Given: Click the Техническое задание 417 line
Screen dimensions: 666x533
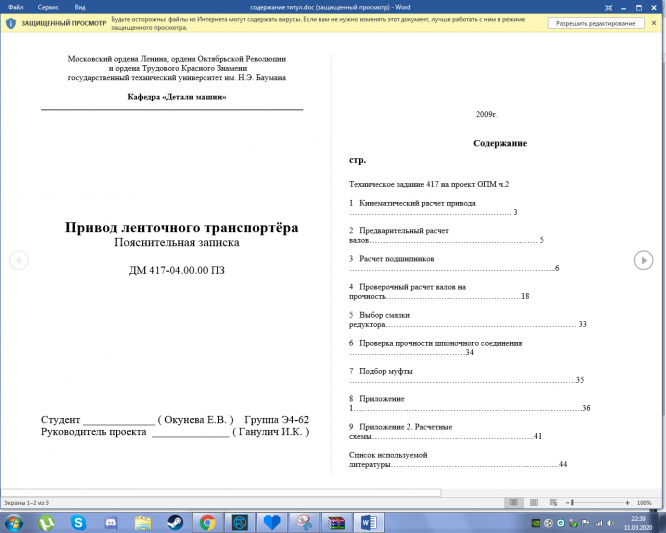Looking at the screenshot, I should coord(429,184).
